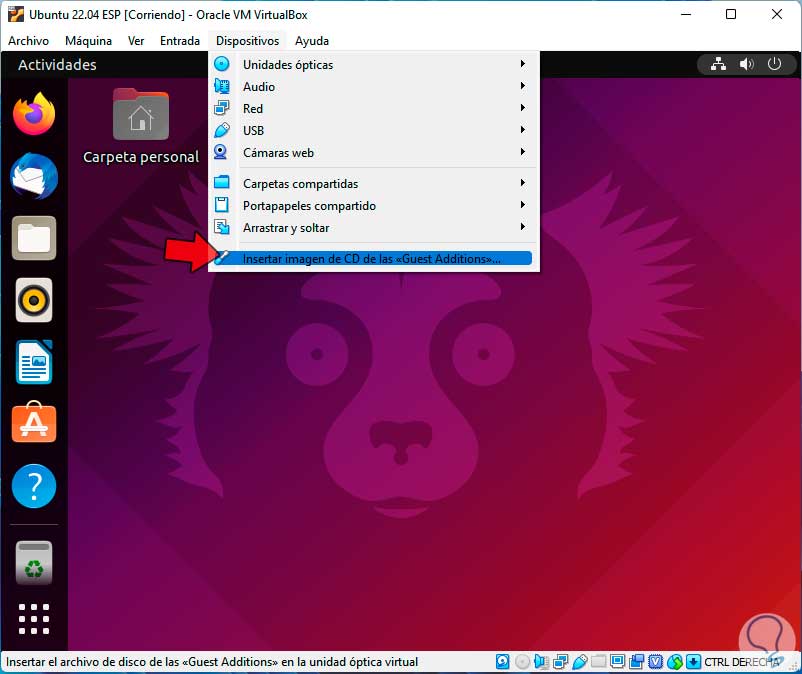This screenshot has height=674, width=802.
Task: Click the recording status bar icon
Action: 636,662
